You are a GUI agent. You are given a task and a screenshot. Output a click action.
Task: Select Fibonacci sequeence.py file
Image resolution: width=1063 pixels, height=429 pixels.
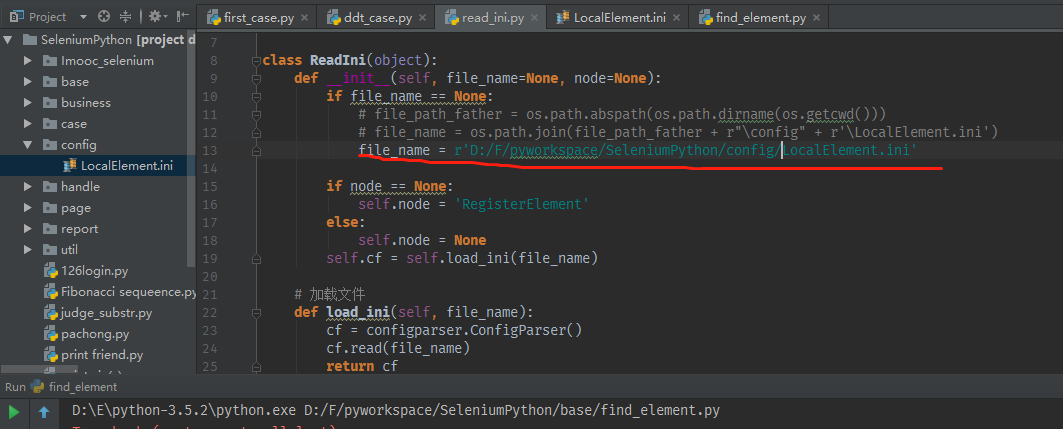pos(128,291)
